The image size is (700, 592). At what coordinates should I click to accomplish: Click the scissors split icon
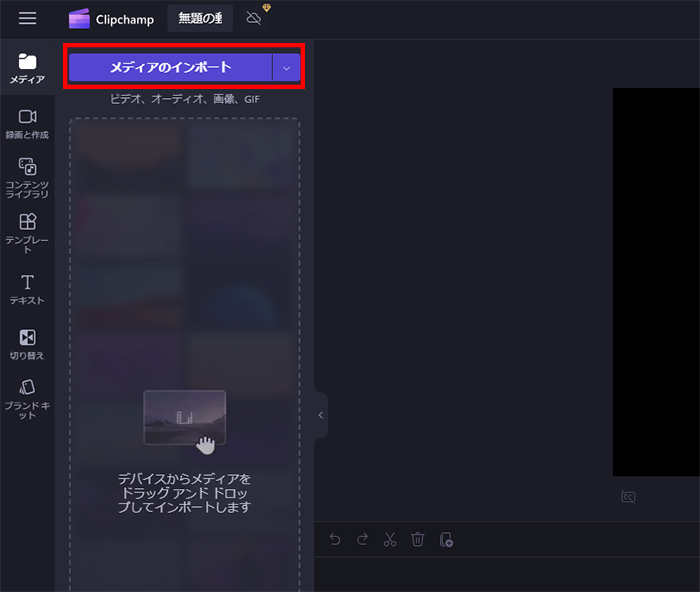390,539
